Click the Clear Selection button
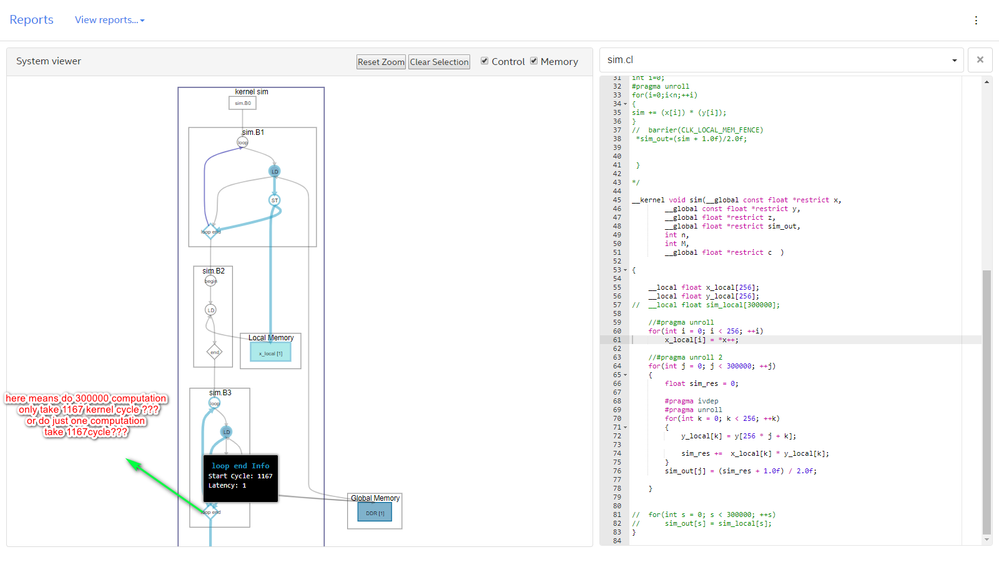 [439, 62]
